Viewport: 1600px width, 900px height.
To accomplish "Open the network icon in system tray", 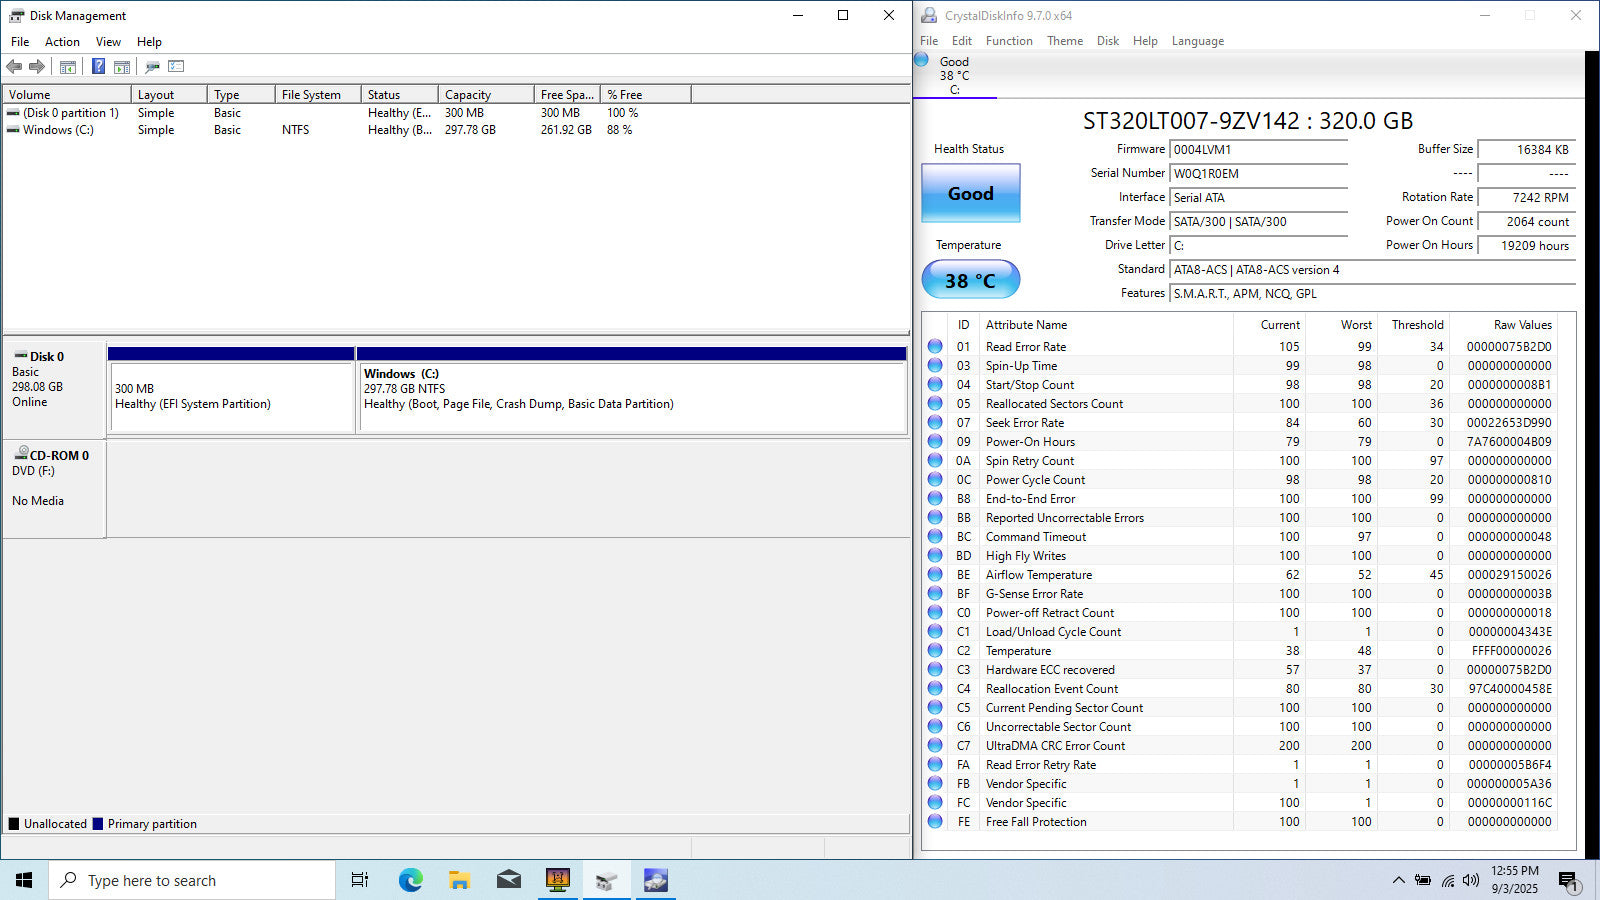I will coord(1447,880).
